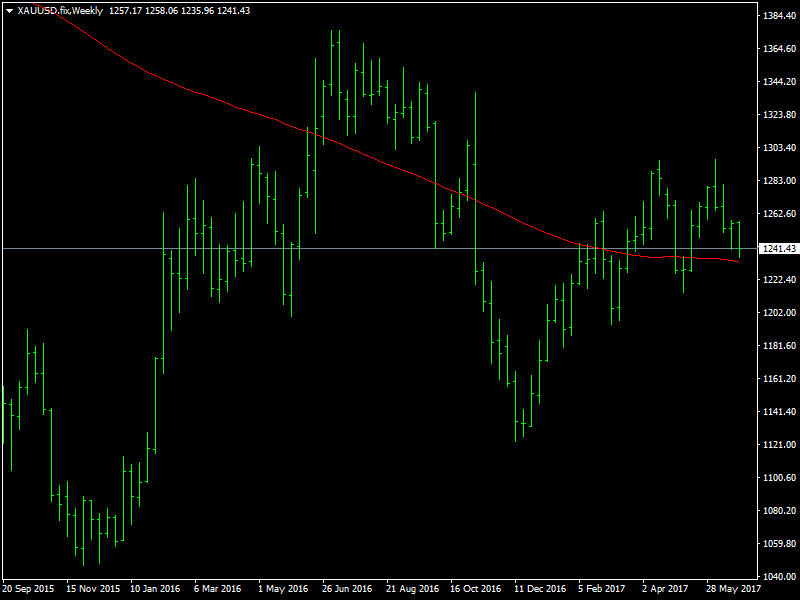
Task: Click the 11 Dec 2016 date label
Action: click(x=540, y=589)
